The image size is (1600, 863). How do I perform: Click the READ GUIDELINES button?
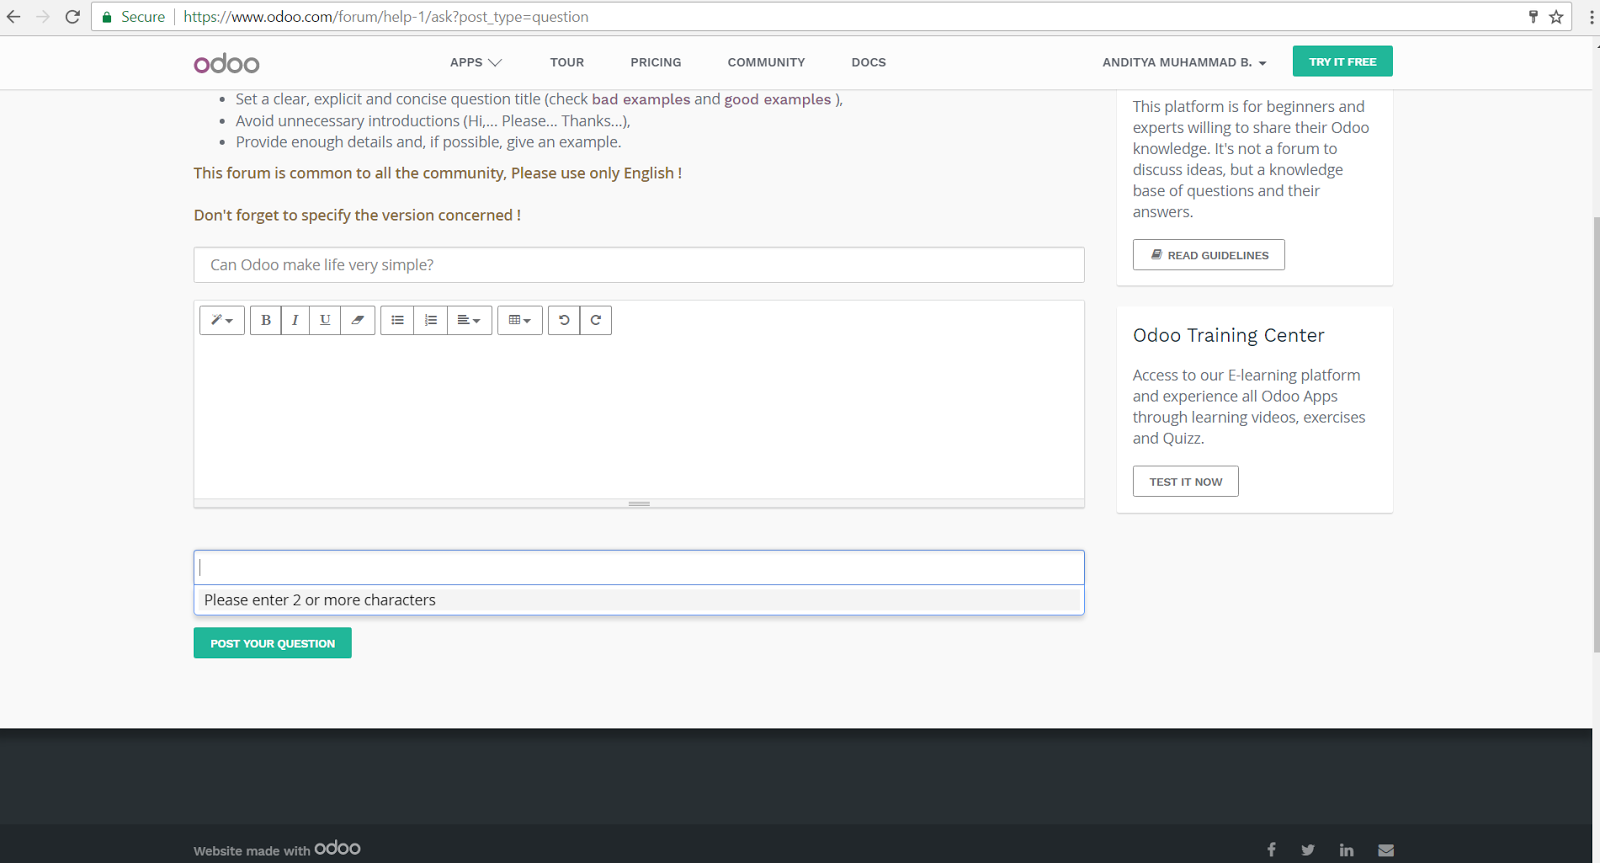[1209, 255]
